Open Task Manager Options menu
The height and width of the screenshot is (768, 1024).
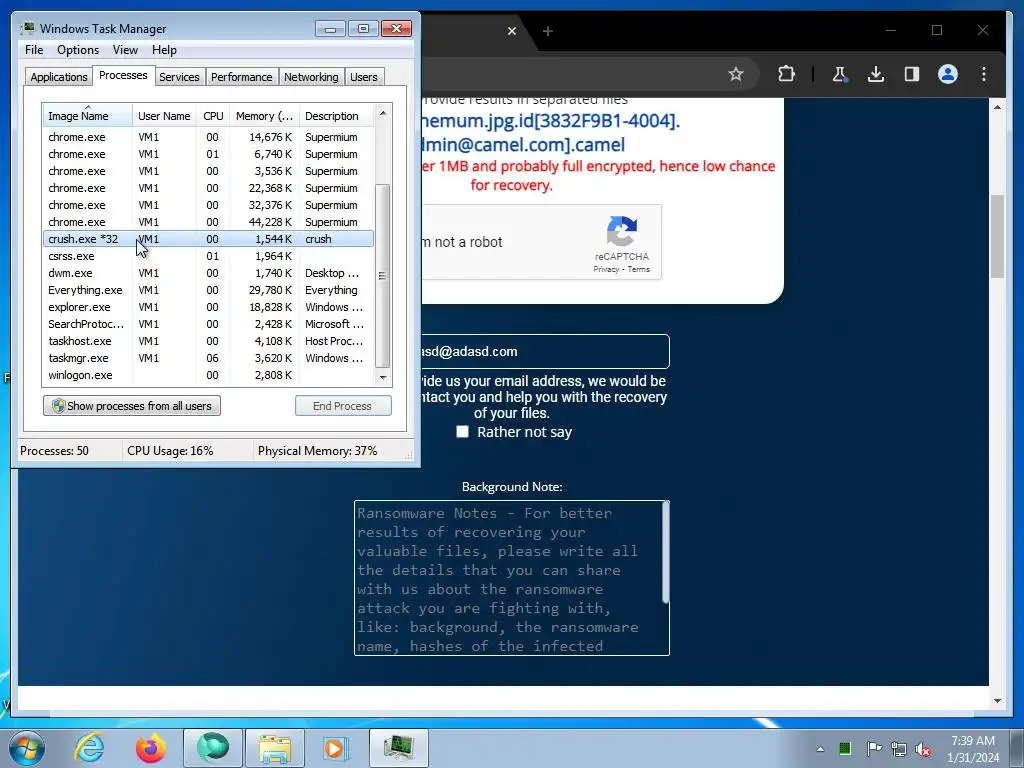(x=78, y=50)
